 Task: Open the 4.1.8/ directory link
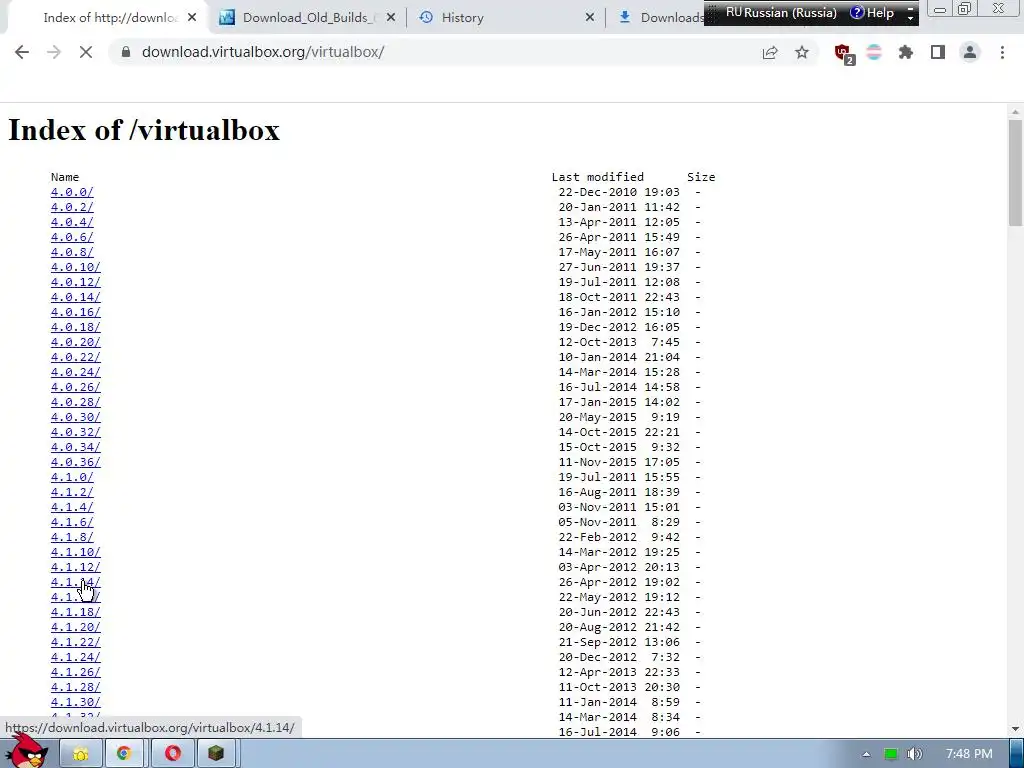tap(72, 537)
